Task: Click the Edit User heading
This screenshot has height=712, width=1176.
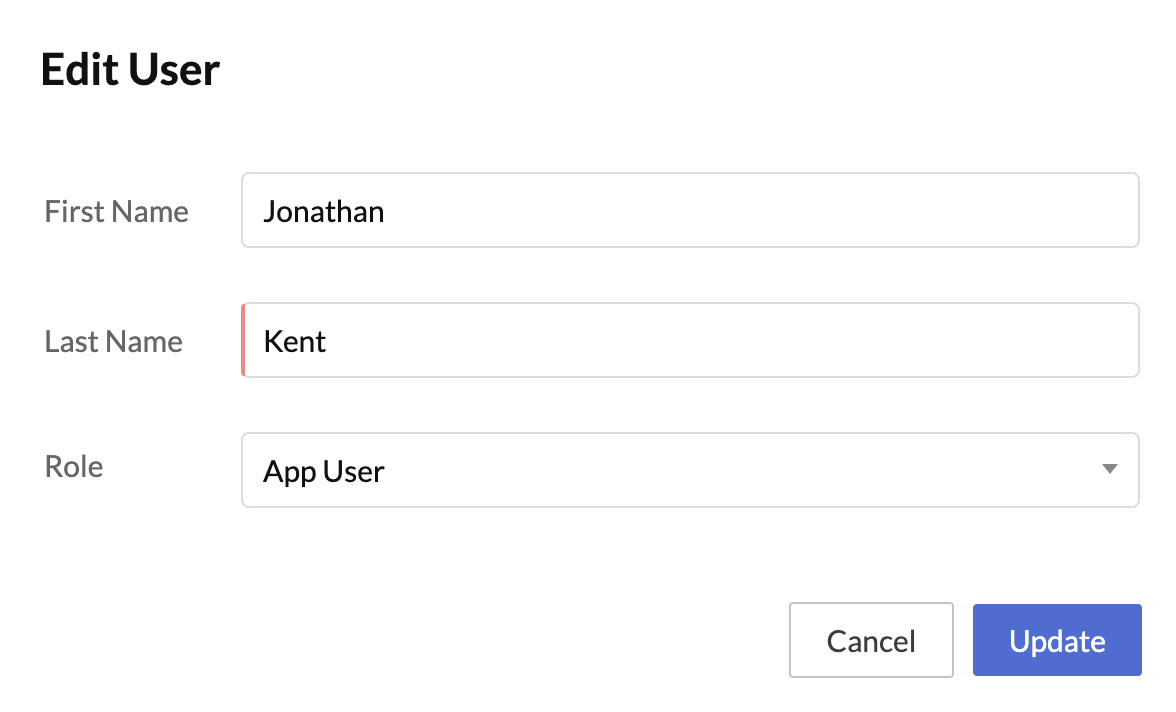Action: tap(129, 68)
